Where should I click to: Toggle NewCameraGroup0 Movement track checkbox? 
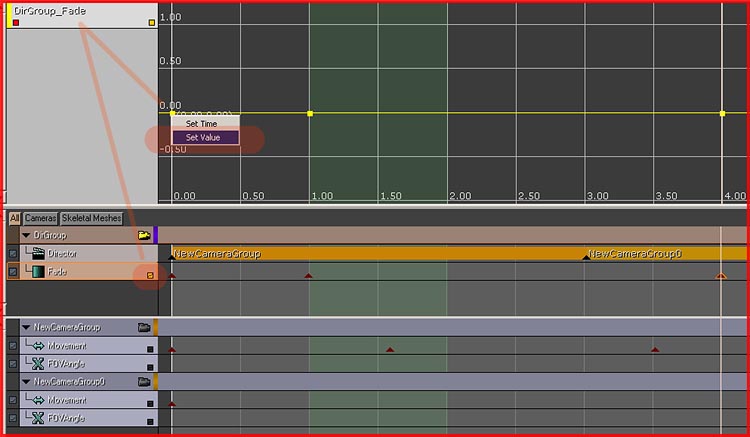tap(12, 401)
